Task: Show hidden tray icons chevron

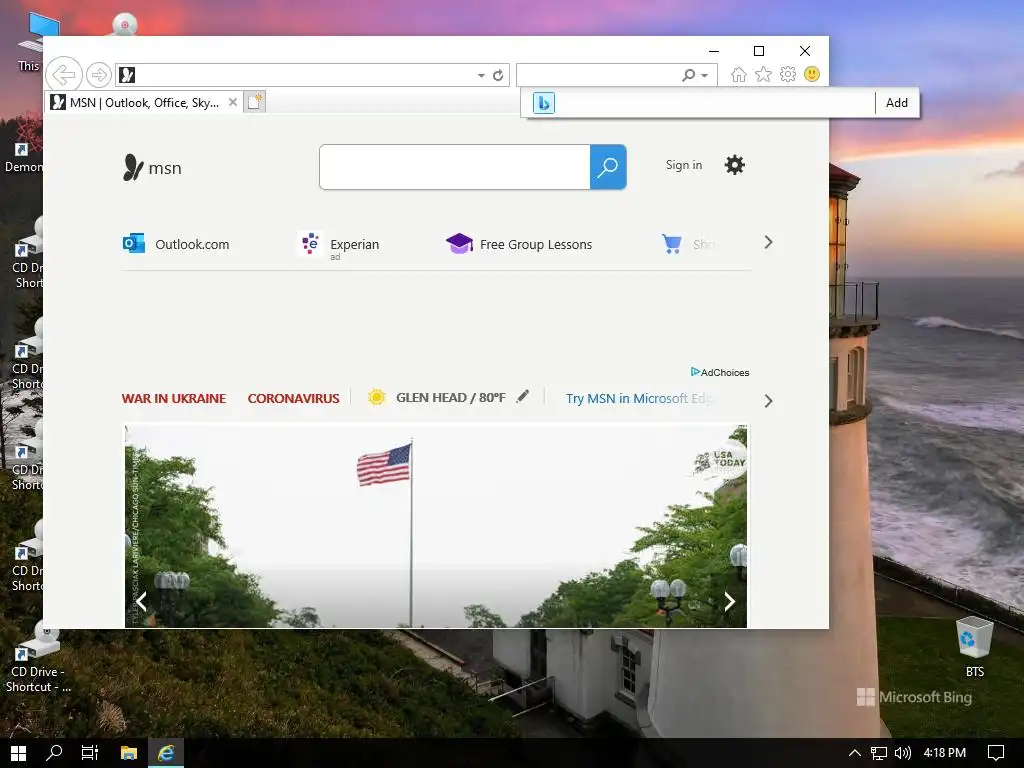Action: tap(854, 753)
